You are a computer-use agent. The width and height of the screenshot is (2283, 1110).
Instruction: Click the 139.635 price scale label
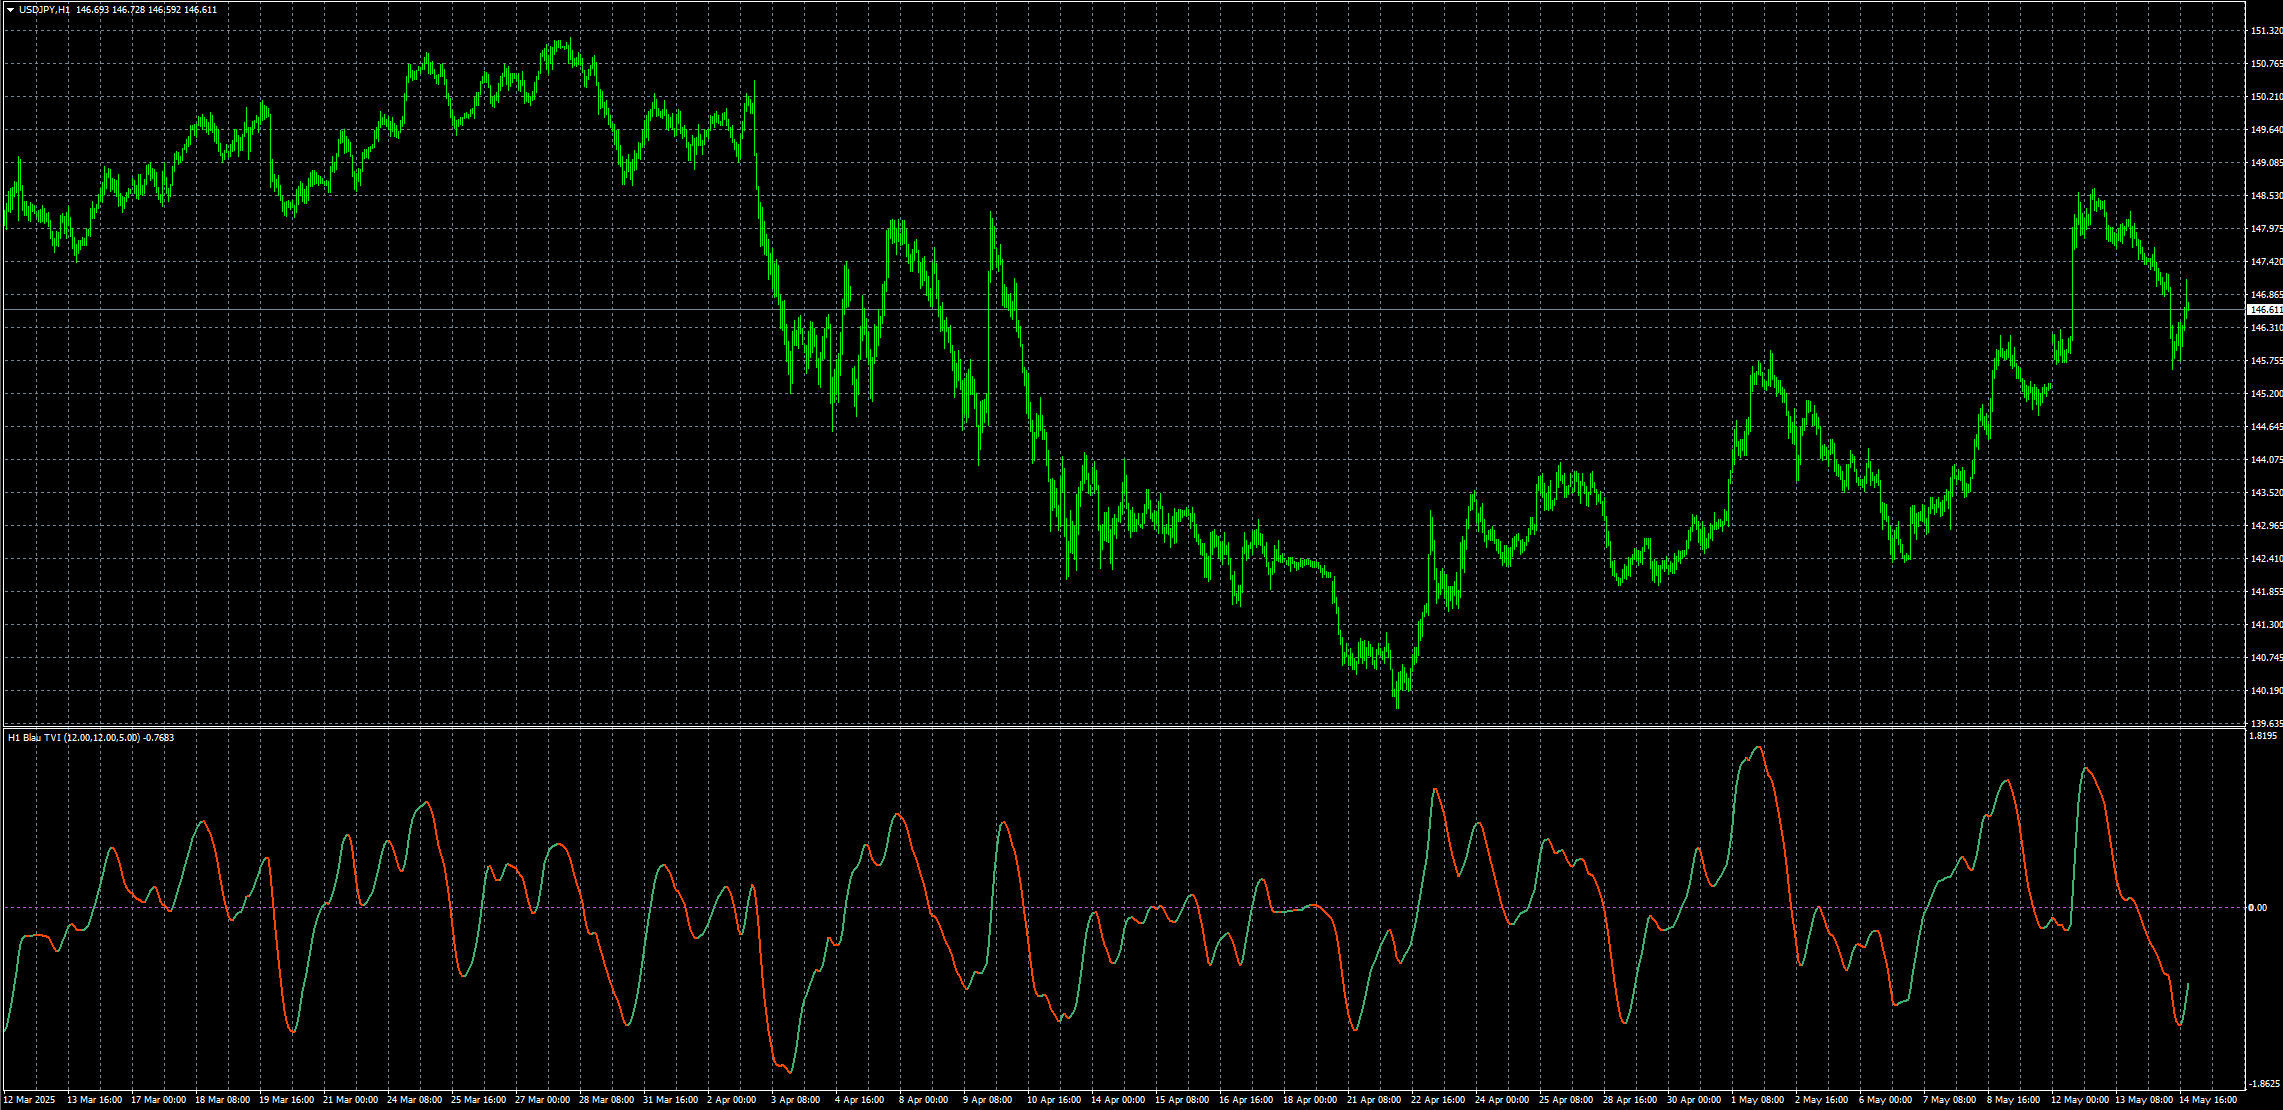(2266, 723)
